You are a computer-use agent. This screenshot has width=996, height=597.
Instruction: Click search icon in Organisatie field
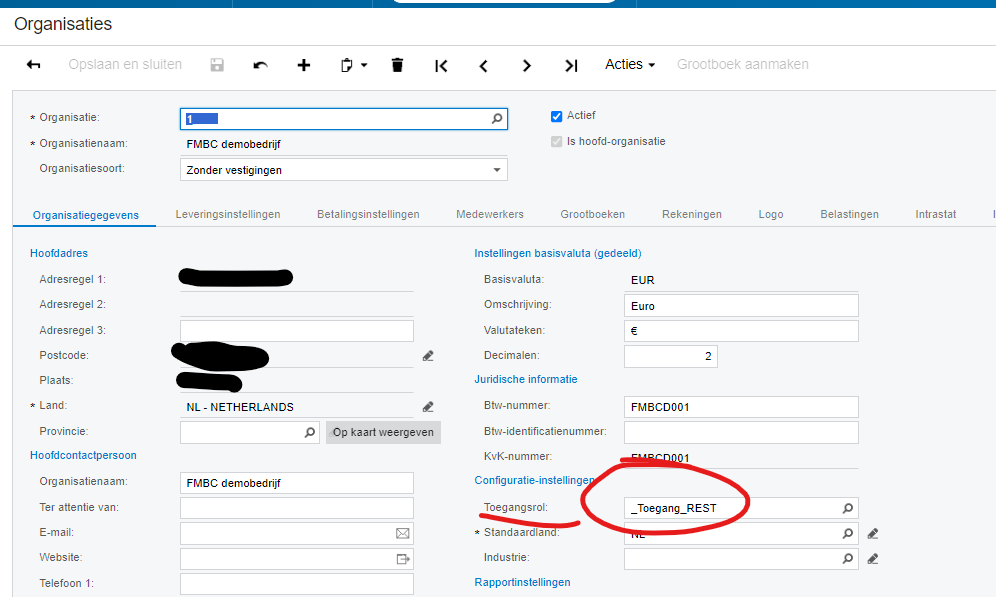(x=497, y=119)
